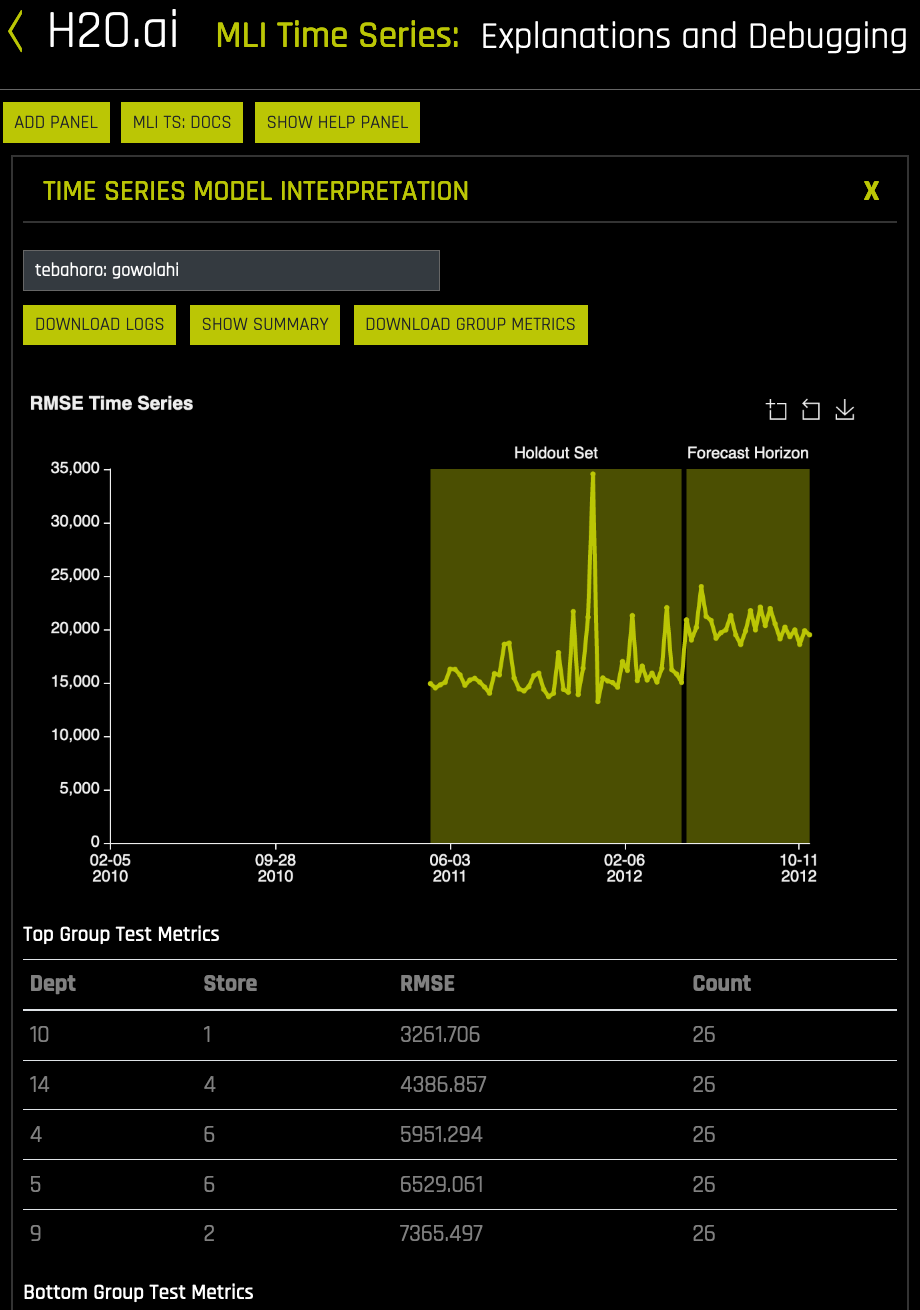
Task: Sort the table by the RMSE column
Action: click(x=427, y=983)
